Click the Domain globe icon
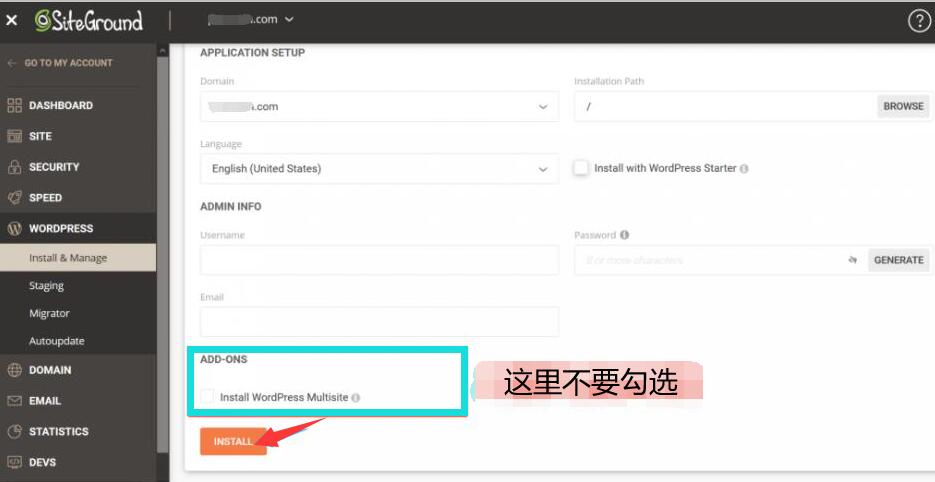Screen dimensions: 935x482 click(14, 370)
